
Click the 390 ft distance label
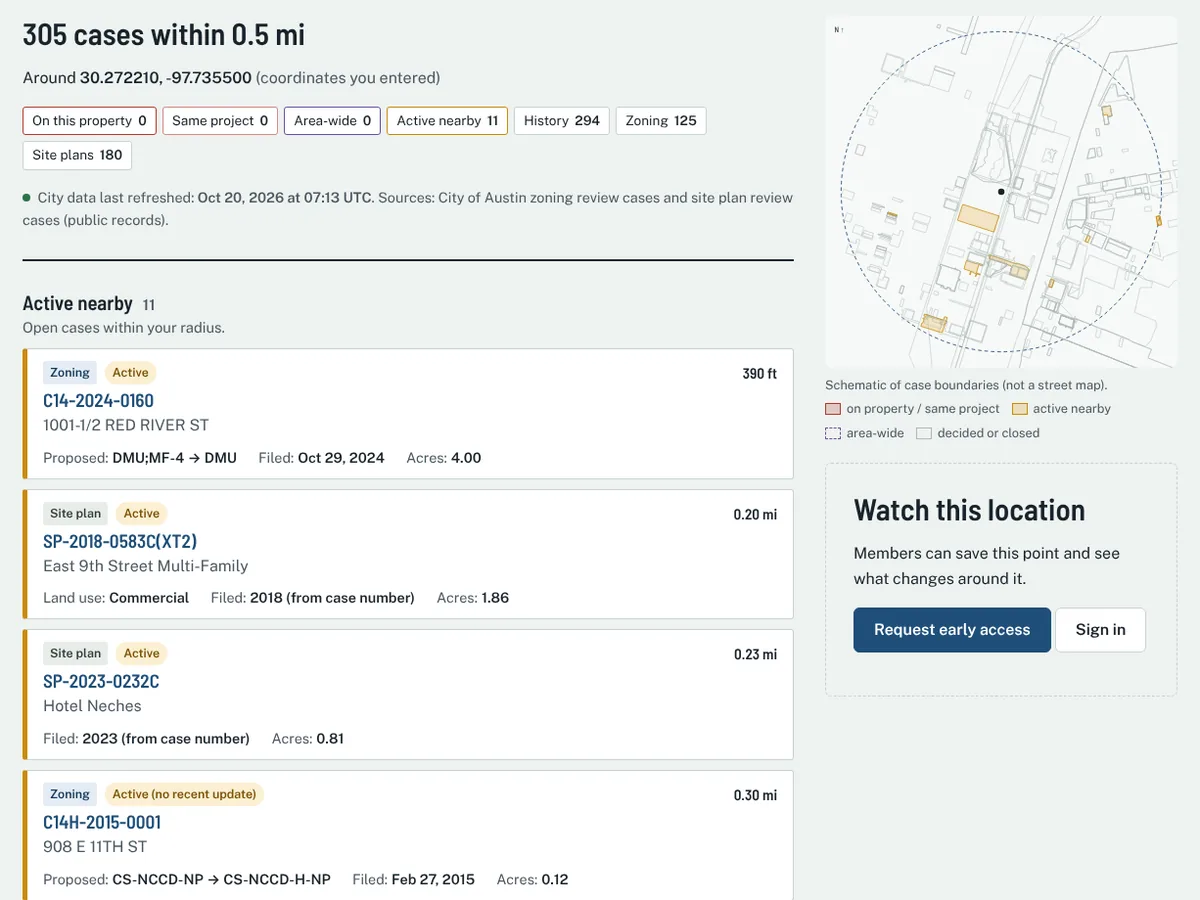pos(759,374)
